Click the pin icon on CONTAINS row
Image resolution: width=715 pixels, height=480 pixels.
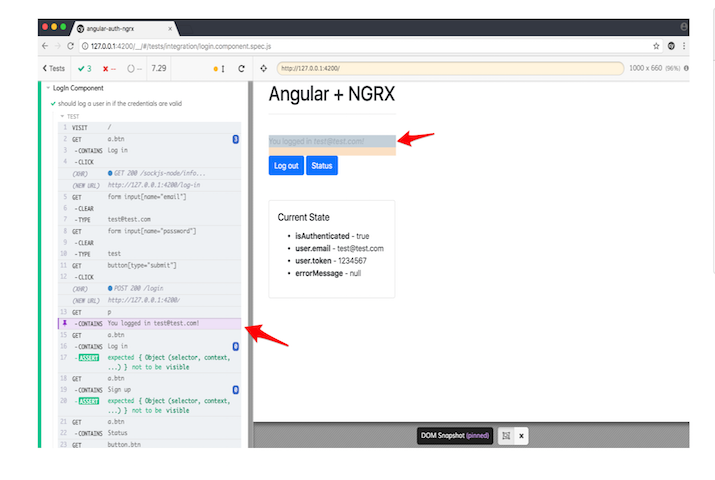point(64,323)
